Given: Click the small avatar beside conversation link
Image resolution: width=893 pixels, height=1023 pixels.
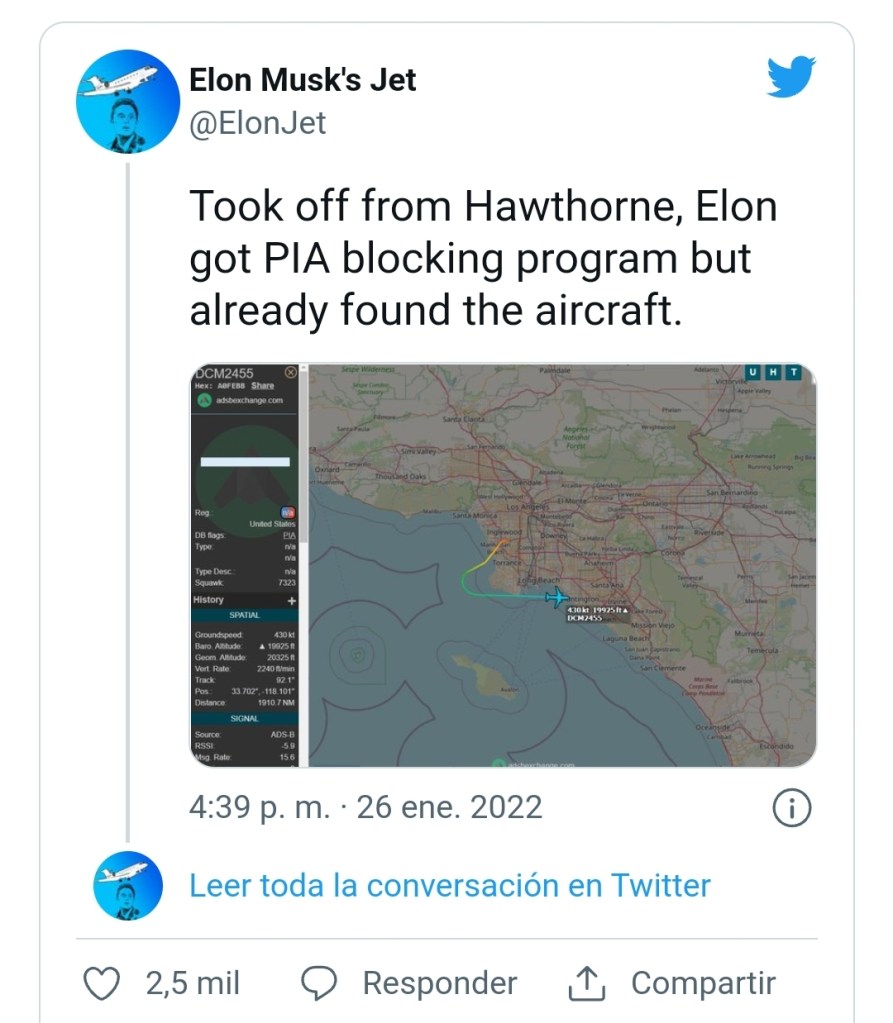Looking at the screenshot, I should pyautogui.click(x=128, y=886).
